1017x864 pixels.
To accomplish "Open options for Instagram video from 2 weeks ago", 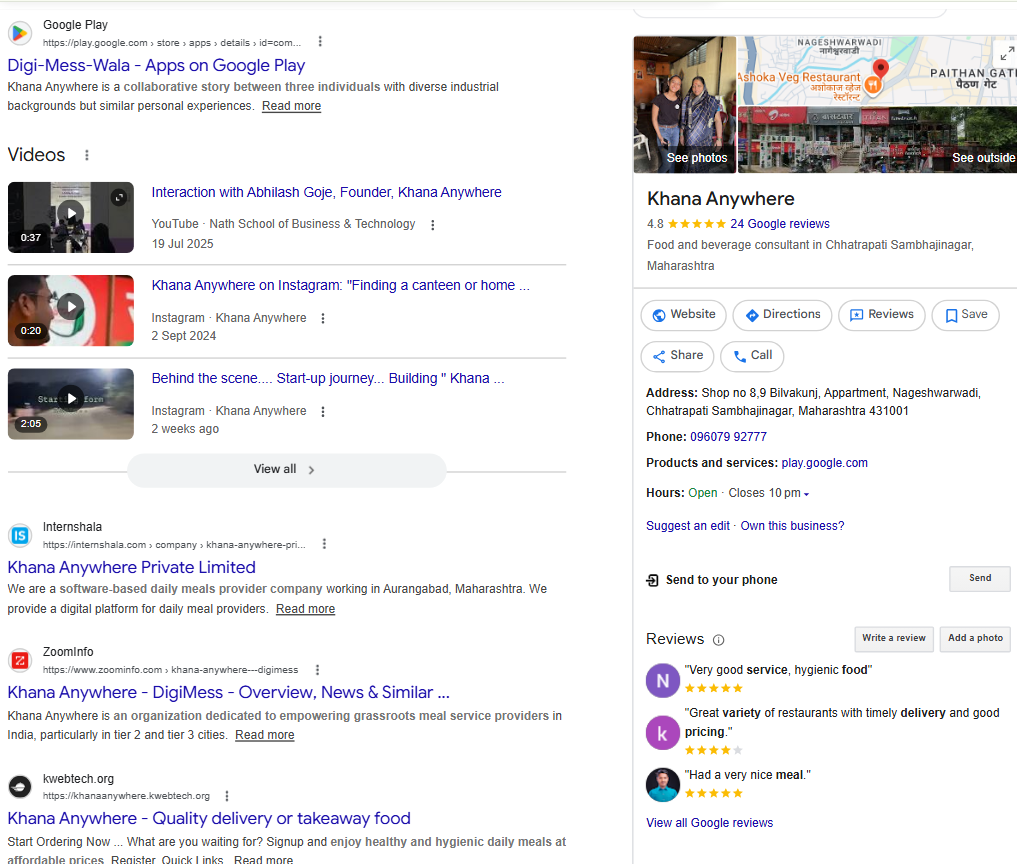I will (x=323, y=411).
